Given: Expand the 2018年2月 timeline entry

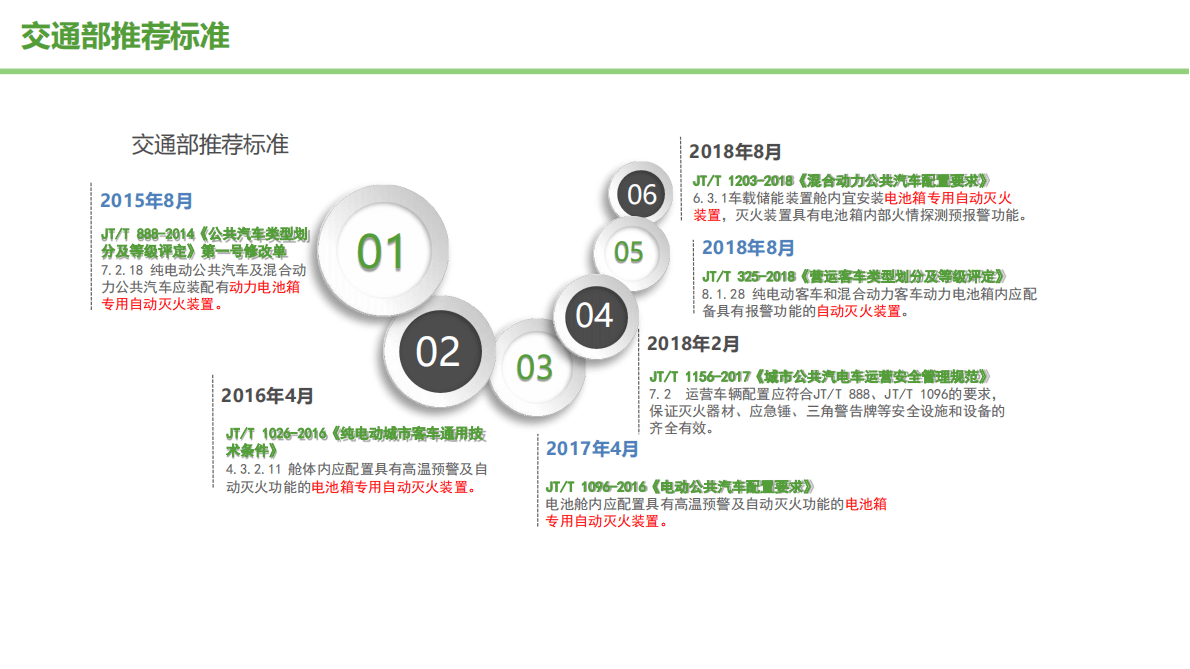Looking at the screenshot, I should pyautogui.click(x=694, y=345).
